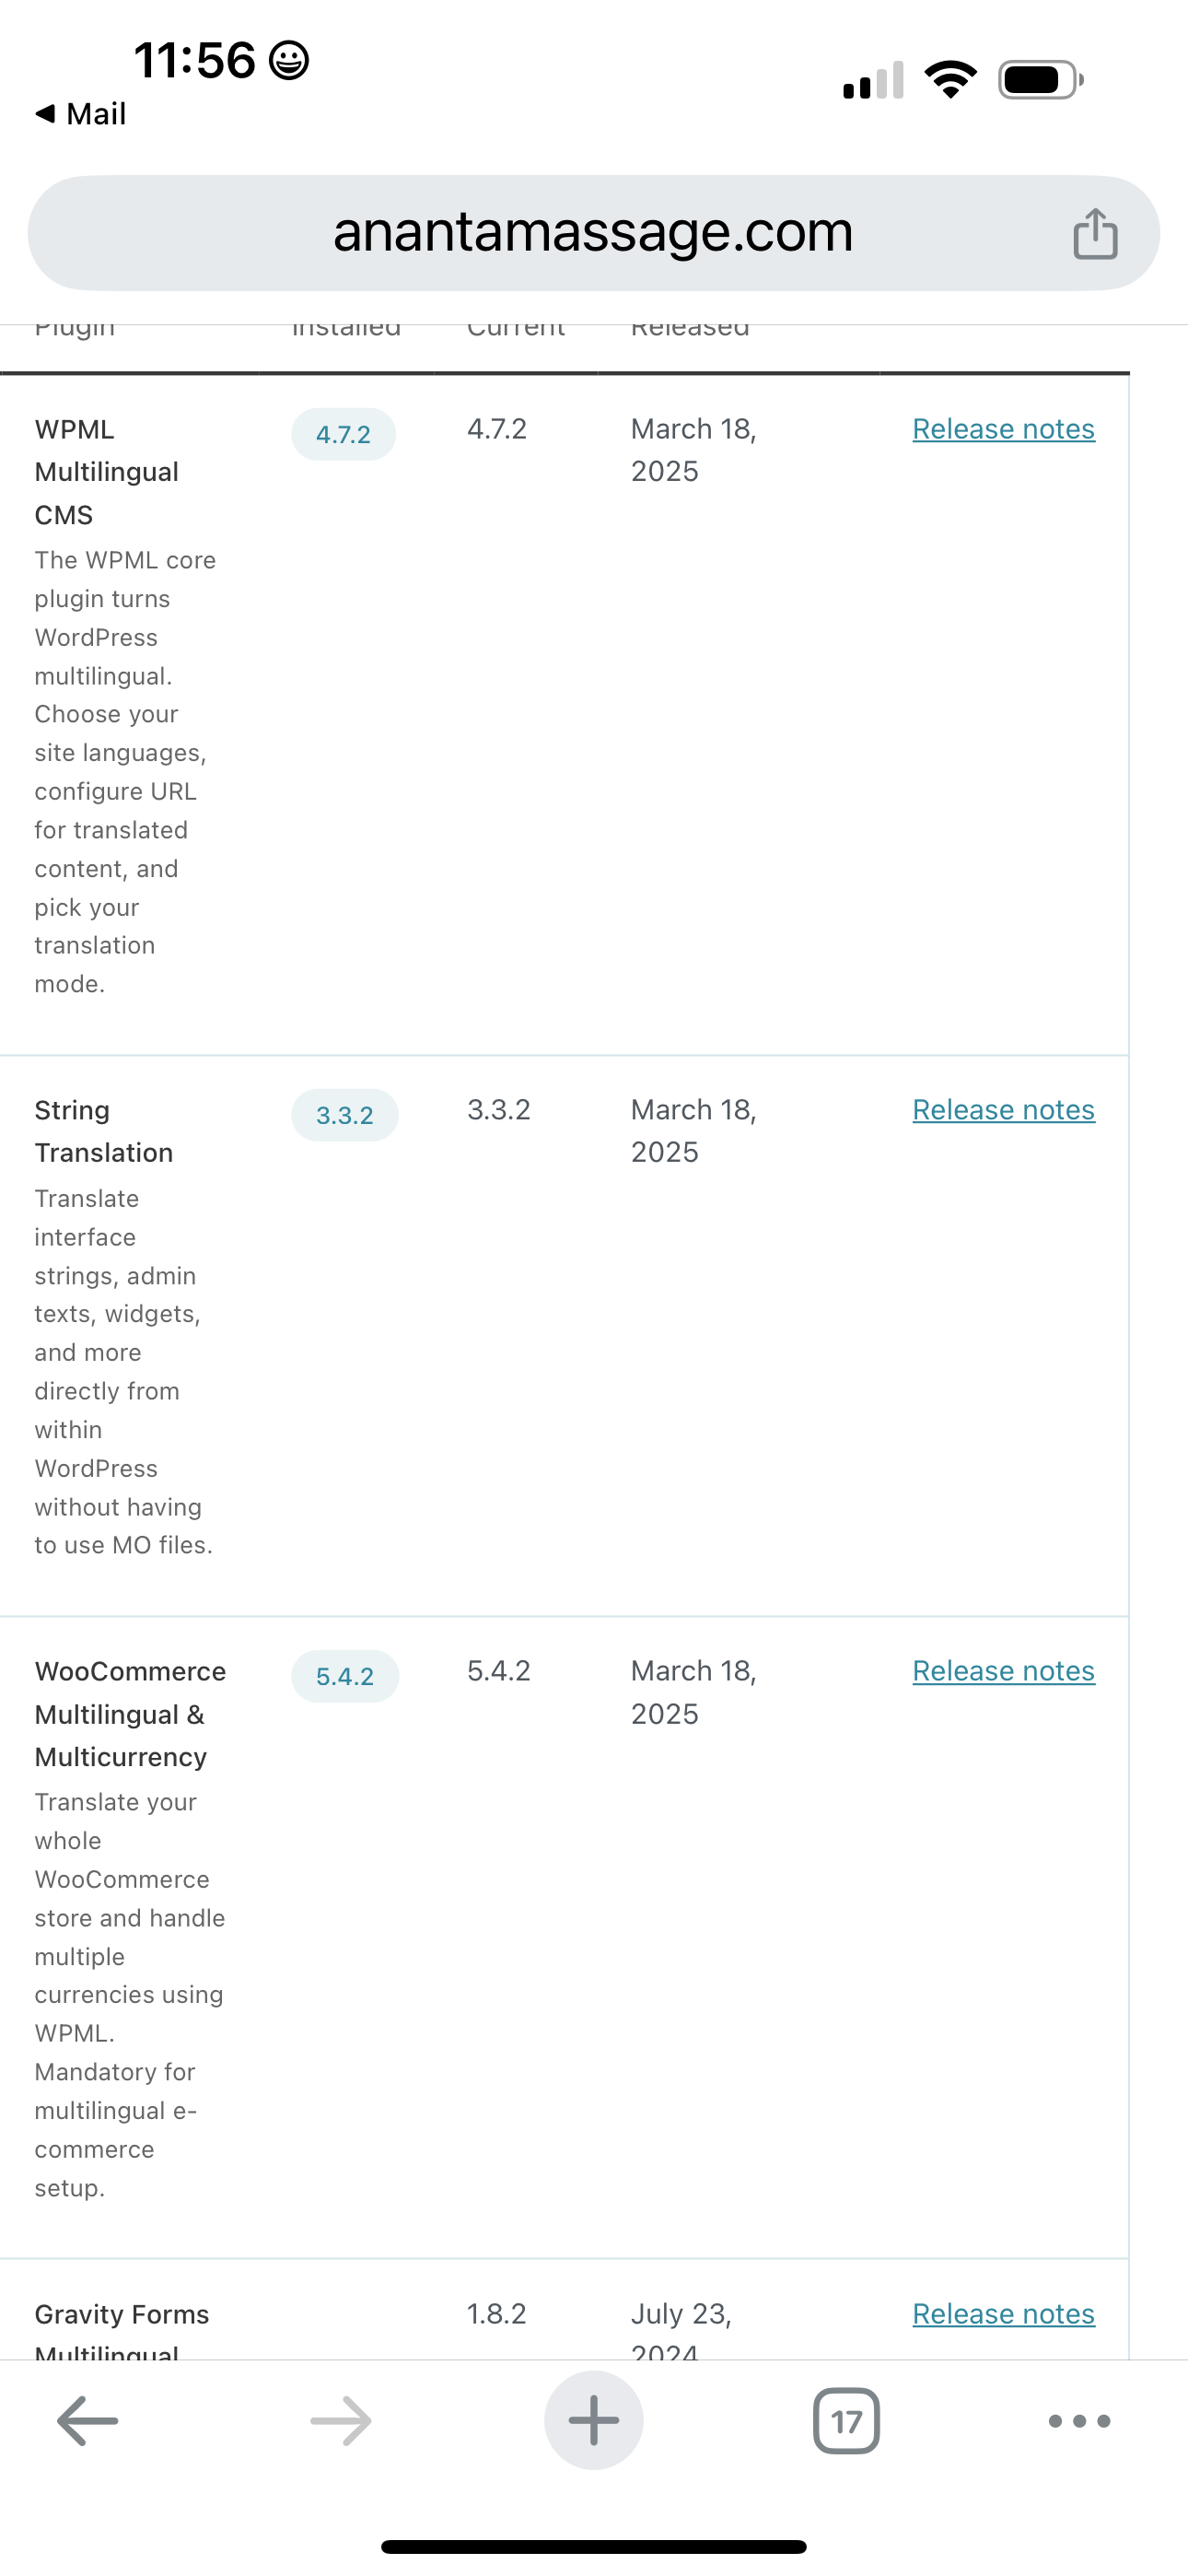Viewport: 1188px width, 2576px height.
Task: Tap the 5.4.2 installed version badge
Action: [x=344, y=1677]
